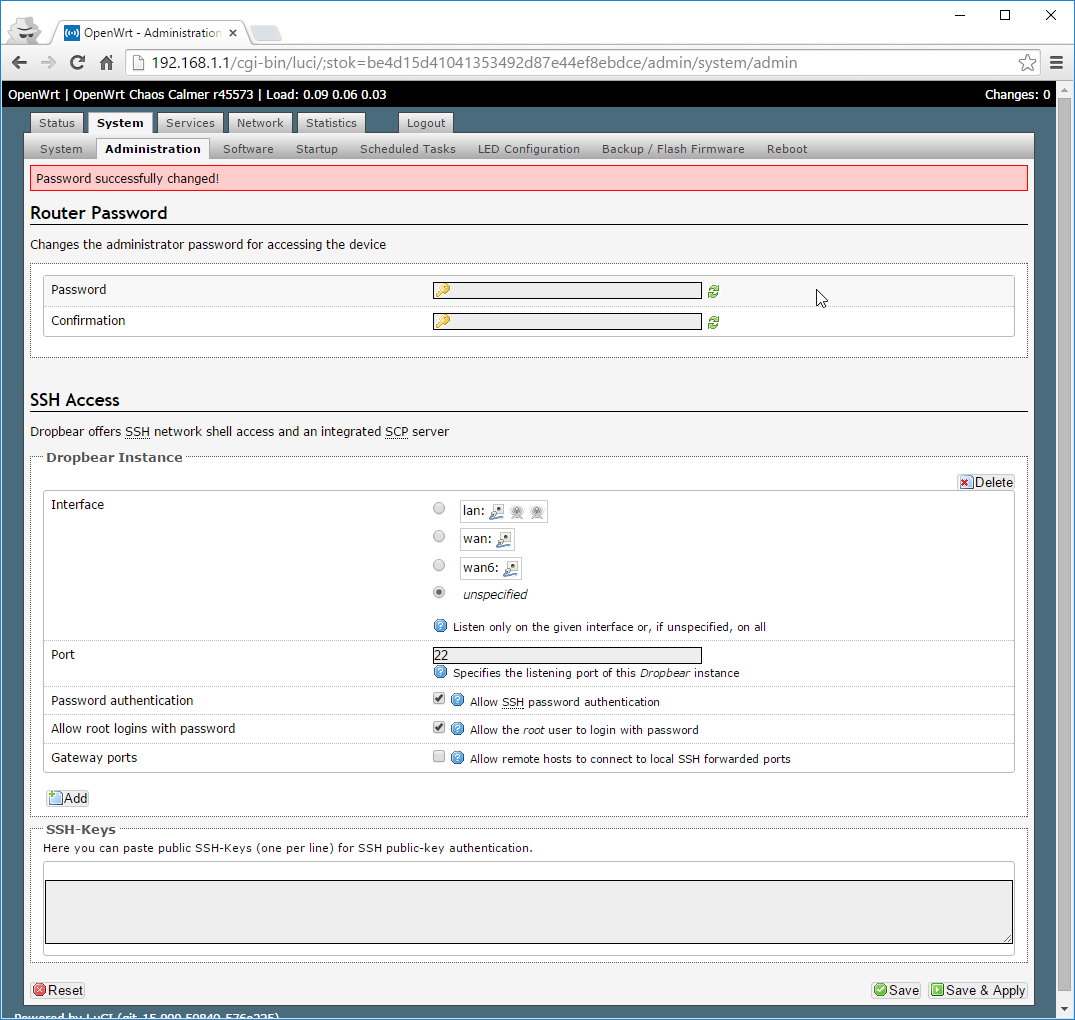Click help icon beside Gateway ports description

coord(457,758)
